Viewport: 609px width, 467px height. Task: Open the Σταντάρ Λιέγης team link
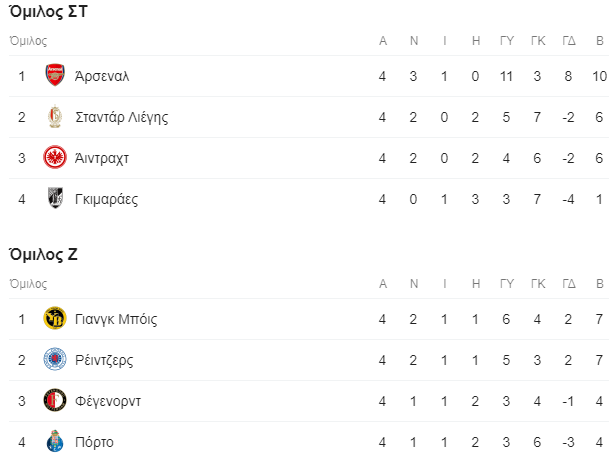pyautogui.click(x=122, y=117)
